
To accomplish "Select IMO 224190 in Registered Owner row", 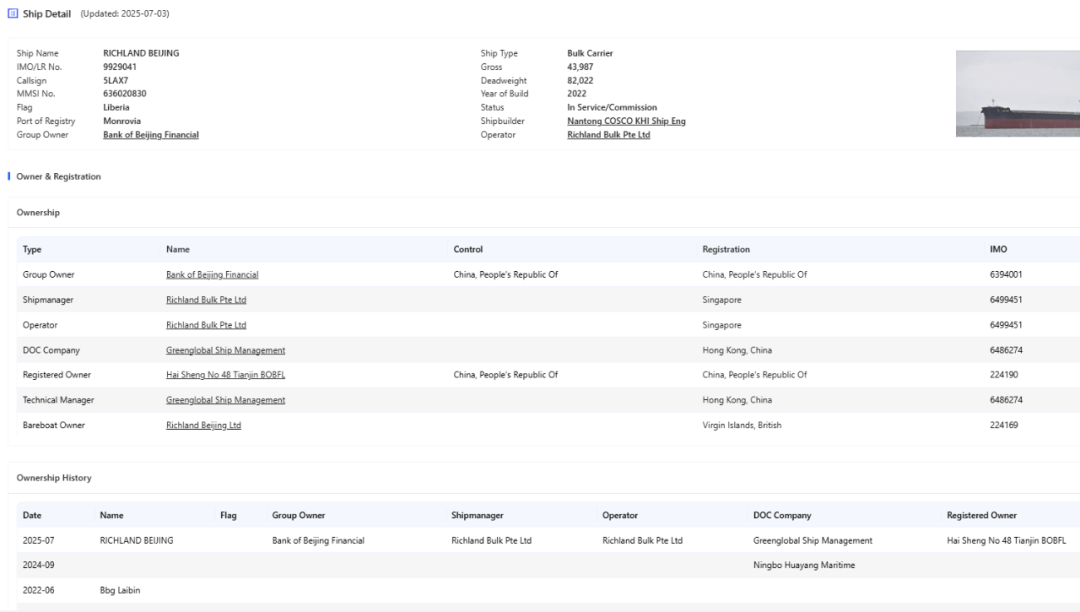I will click(x=1004, y=375).
